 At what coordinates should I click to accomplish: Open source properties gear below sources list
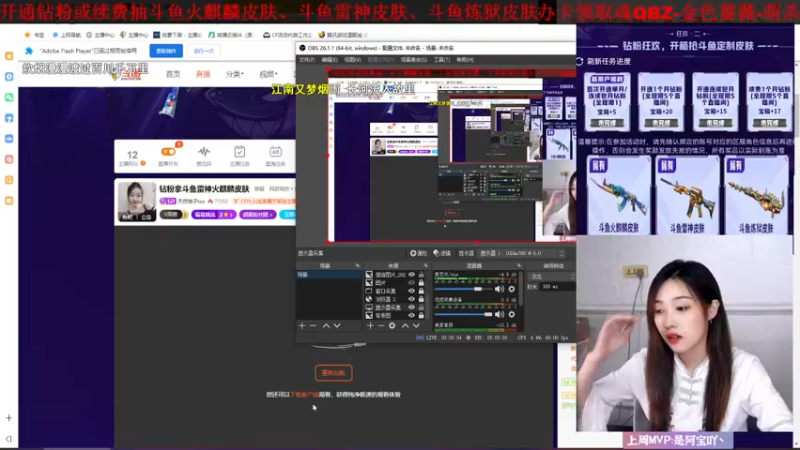392,326
